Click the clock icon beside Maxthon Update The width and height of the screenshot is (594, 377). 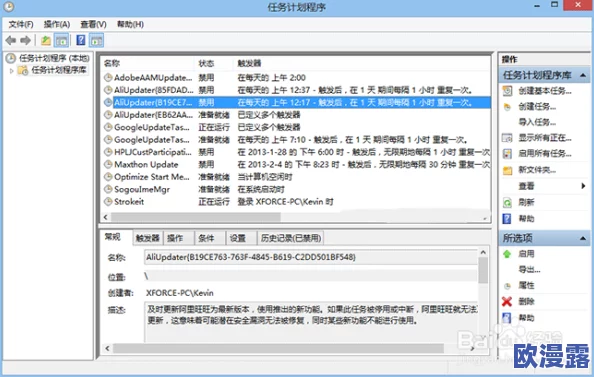108,164
